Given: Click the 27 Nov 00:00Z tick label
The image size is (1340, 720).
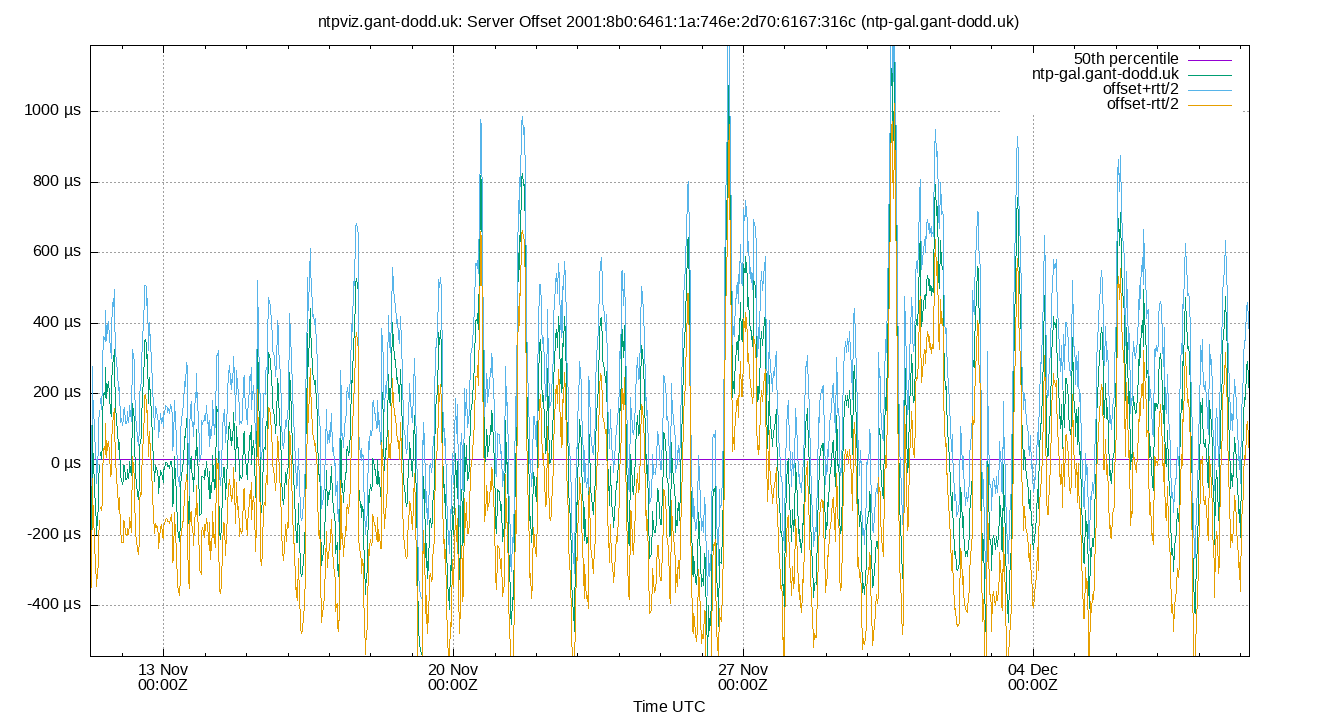Looking at the screenshot, I should [743, 675].
